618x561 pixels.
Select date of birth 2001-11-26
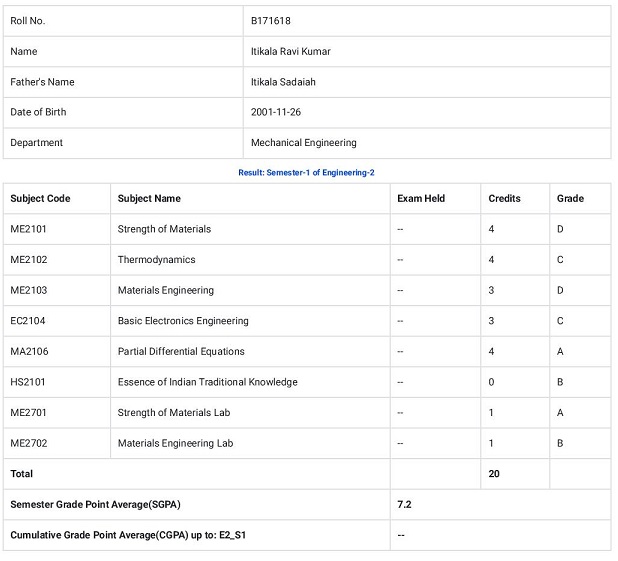point(276,112)
